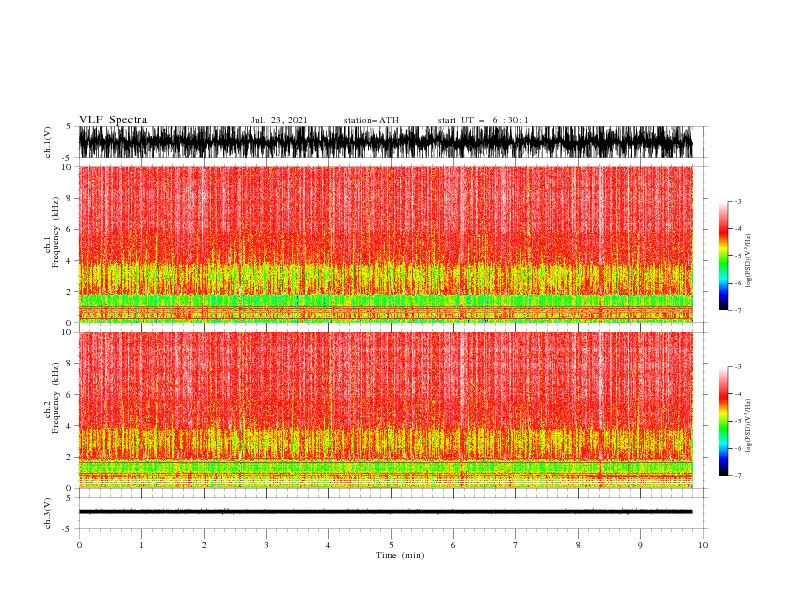
Task: Click the "6" tick on the time axis
Action: pos(453,545)
